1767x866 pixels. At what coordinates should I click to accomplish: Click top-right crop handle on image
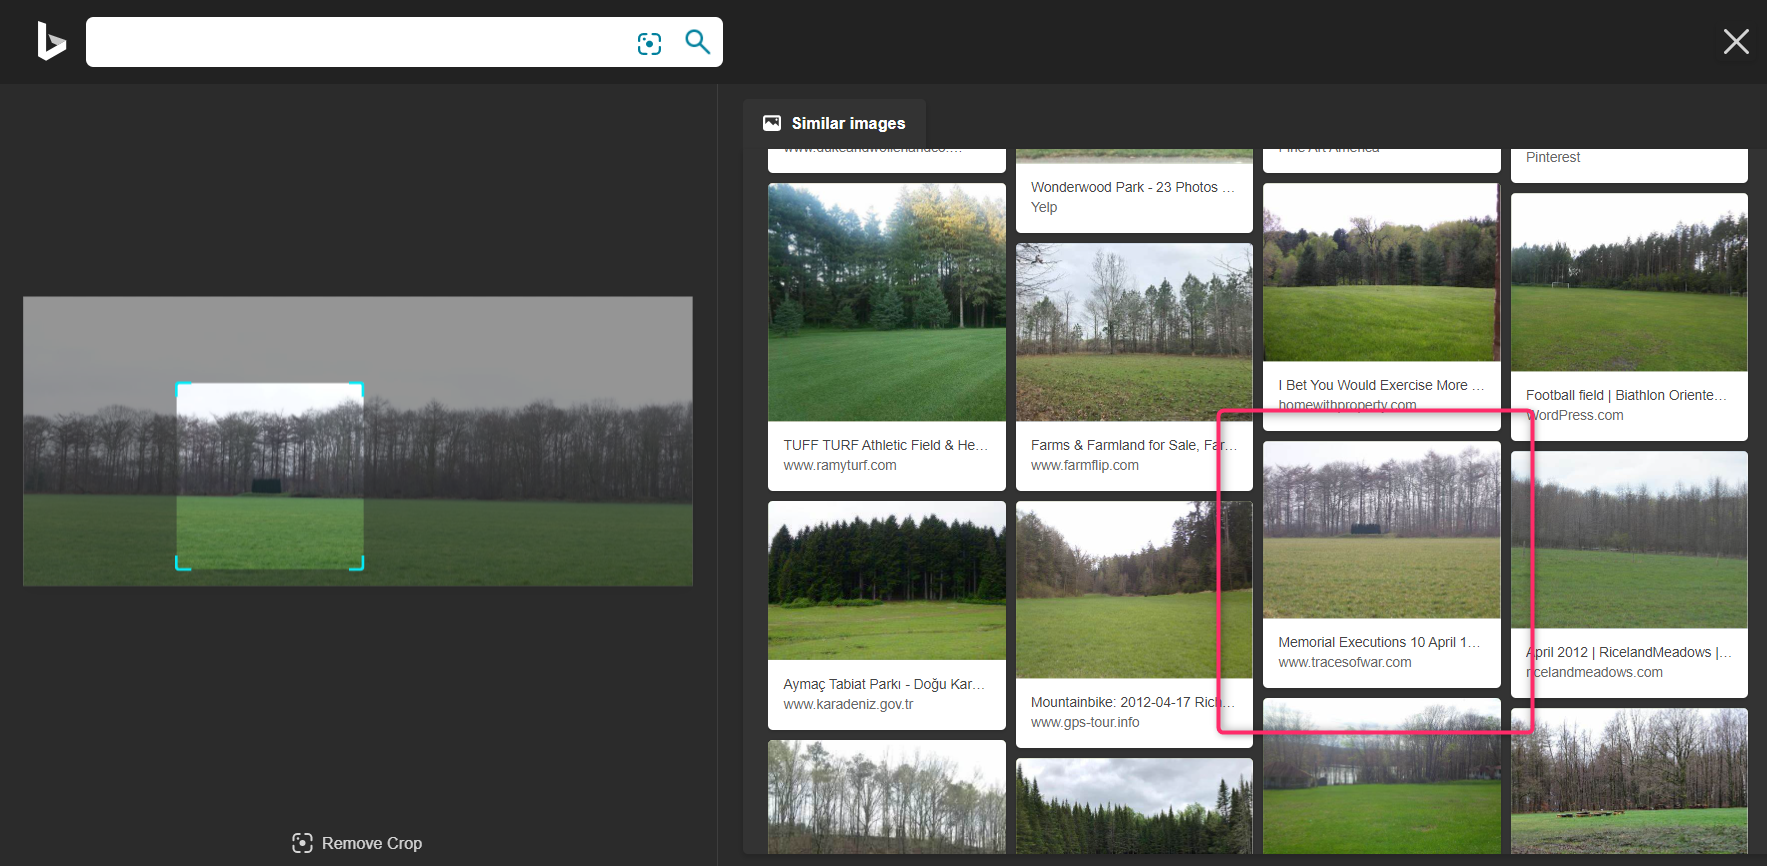pos(360,386)
